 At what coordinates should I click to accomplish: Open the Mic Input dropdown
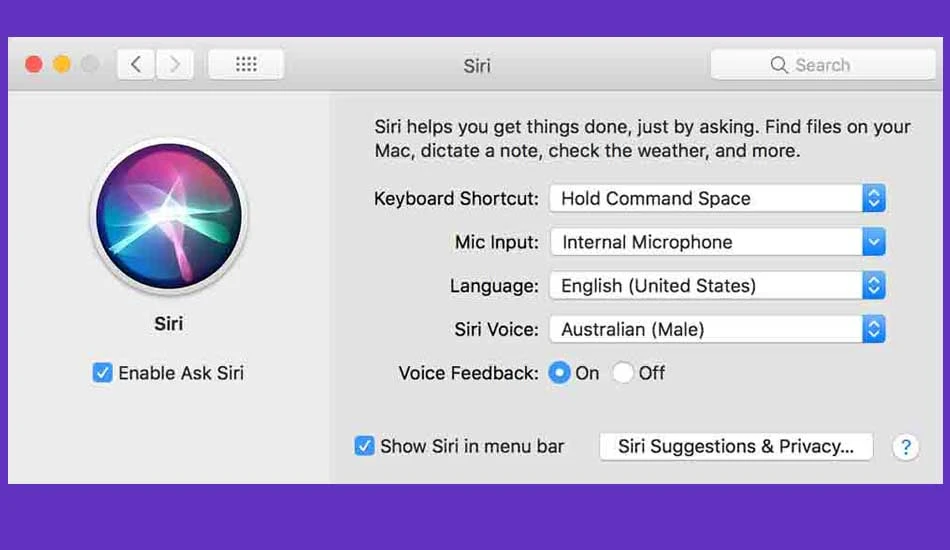coord(717,242)
